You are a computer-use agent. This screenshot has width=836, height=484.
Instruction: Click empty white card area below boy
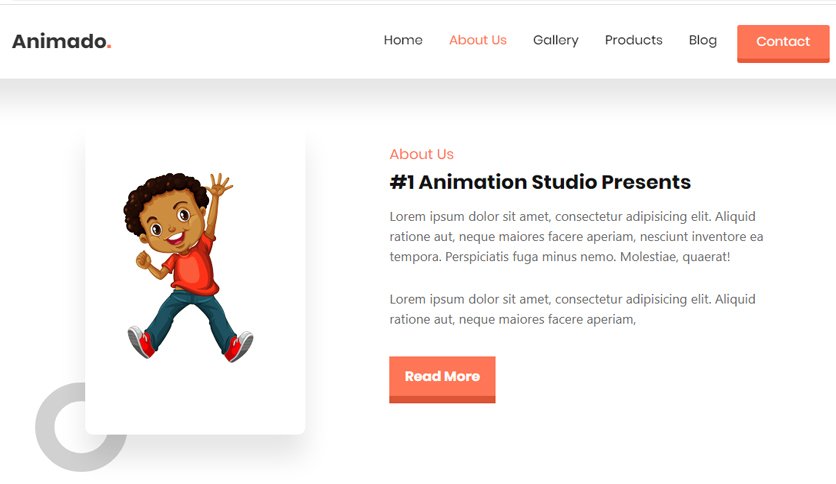(x=195, y=400)
